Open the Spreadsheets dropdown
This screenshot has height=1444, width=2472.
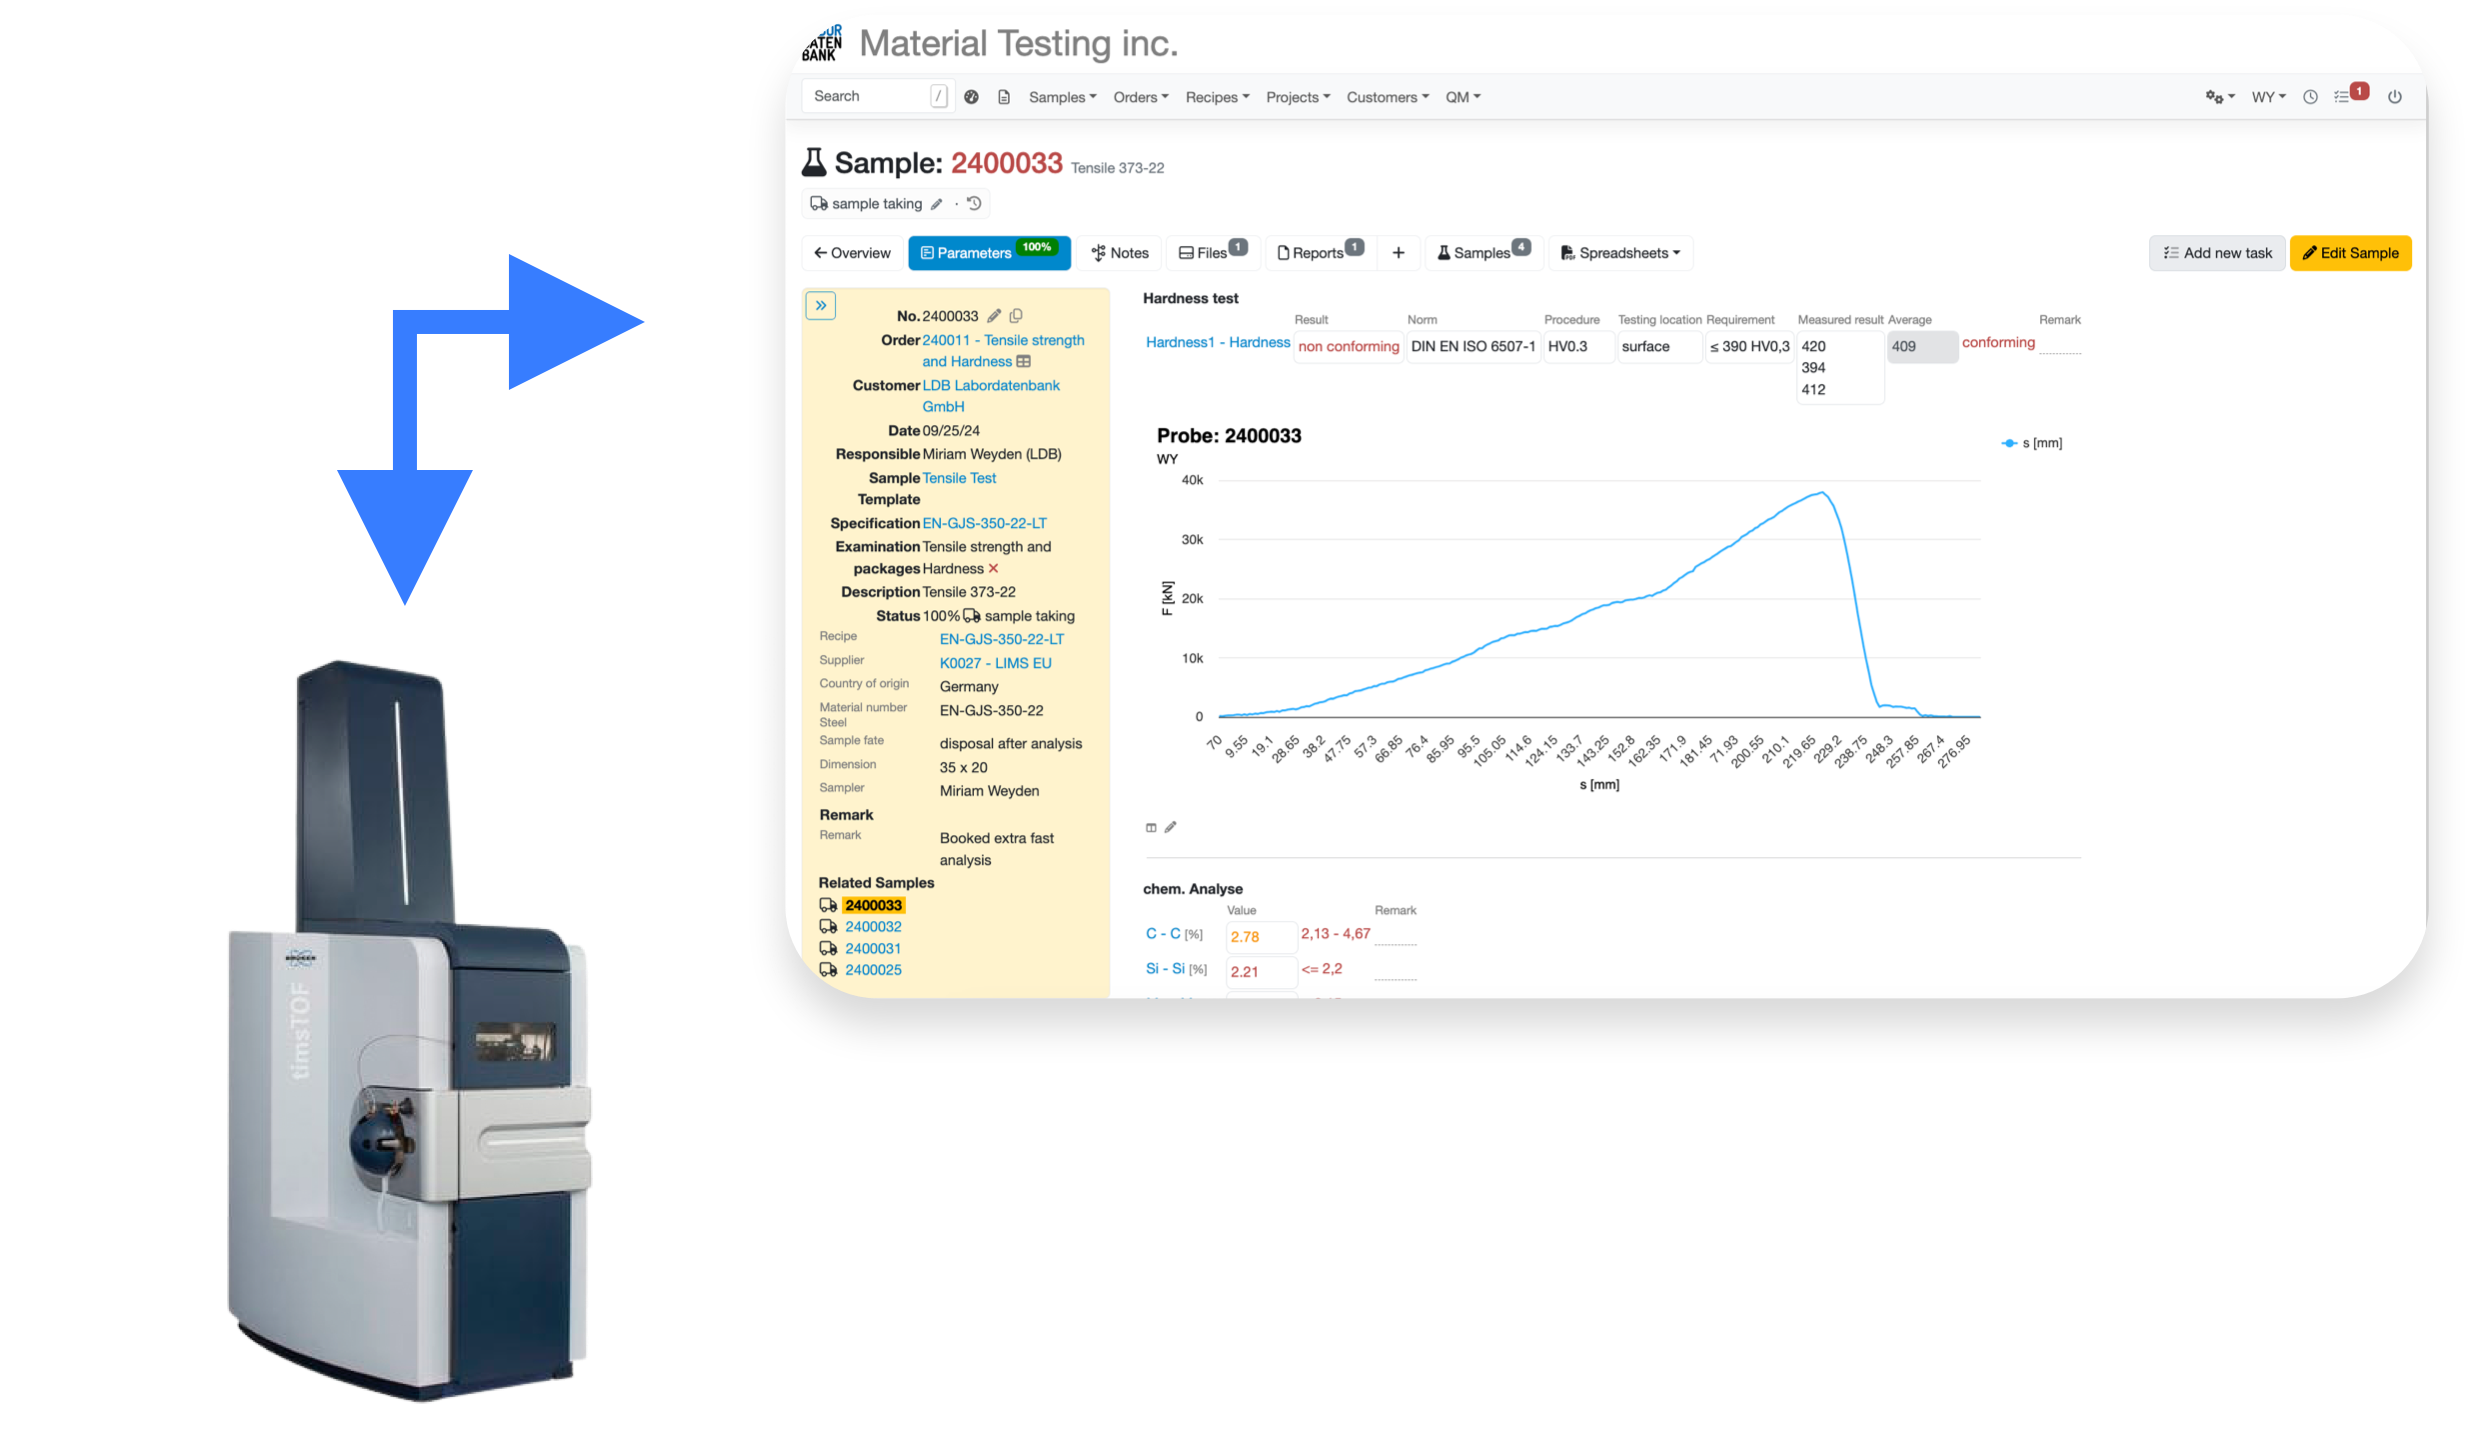point(1621,253)
